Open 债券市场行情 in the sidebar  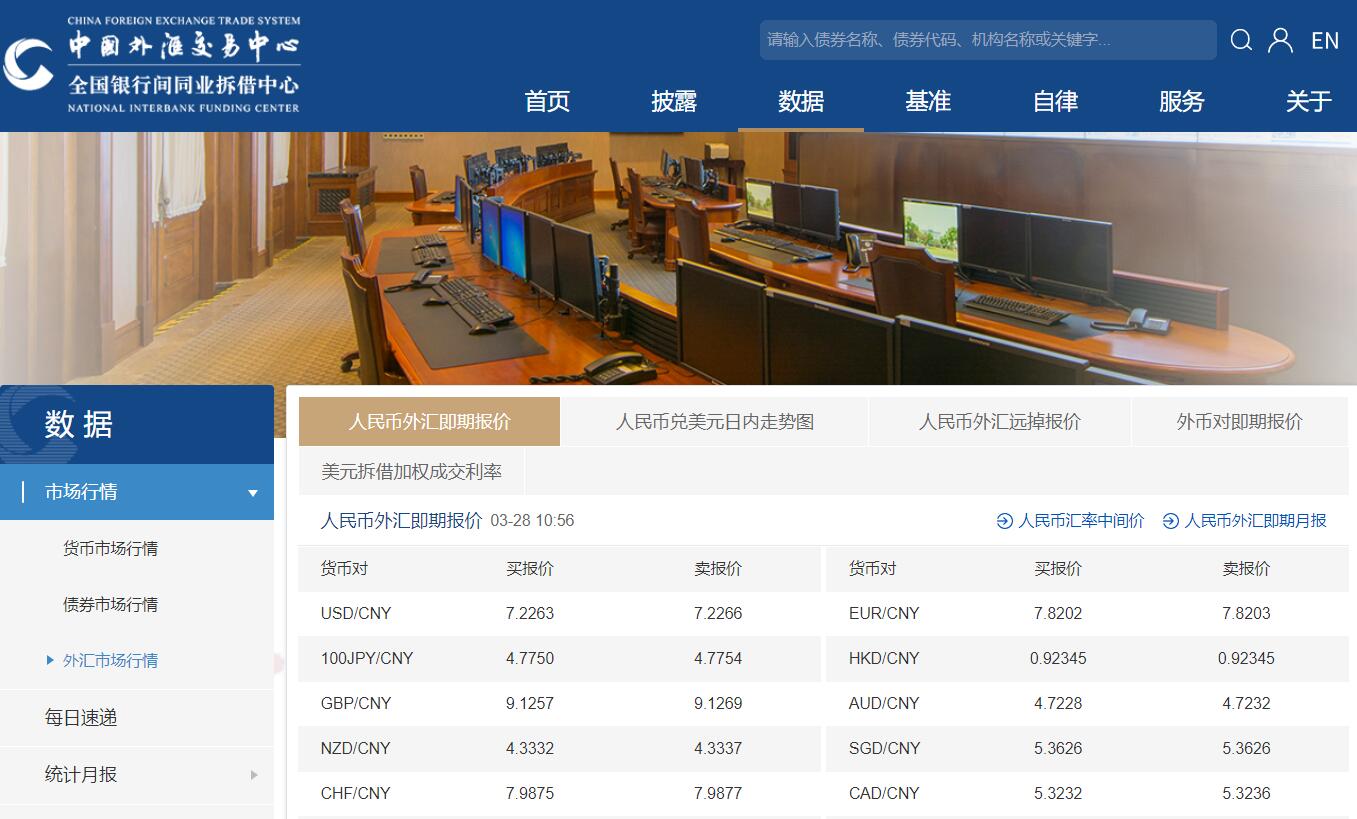coord(110,604)
